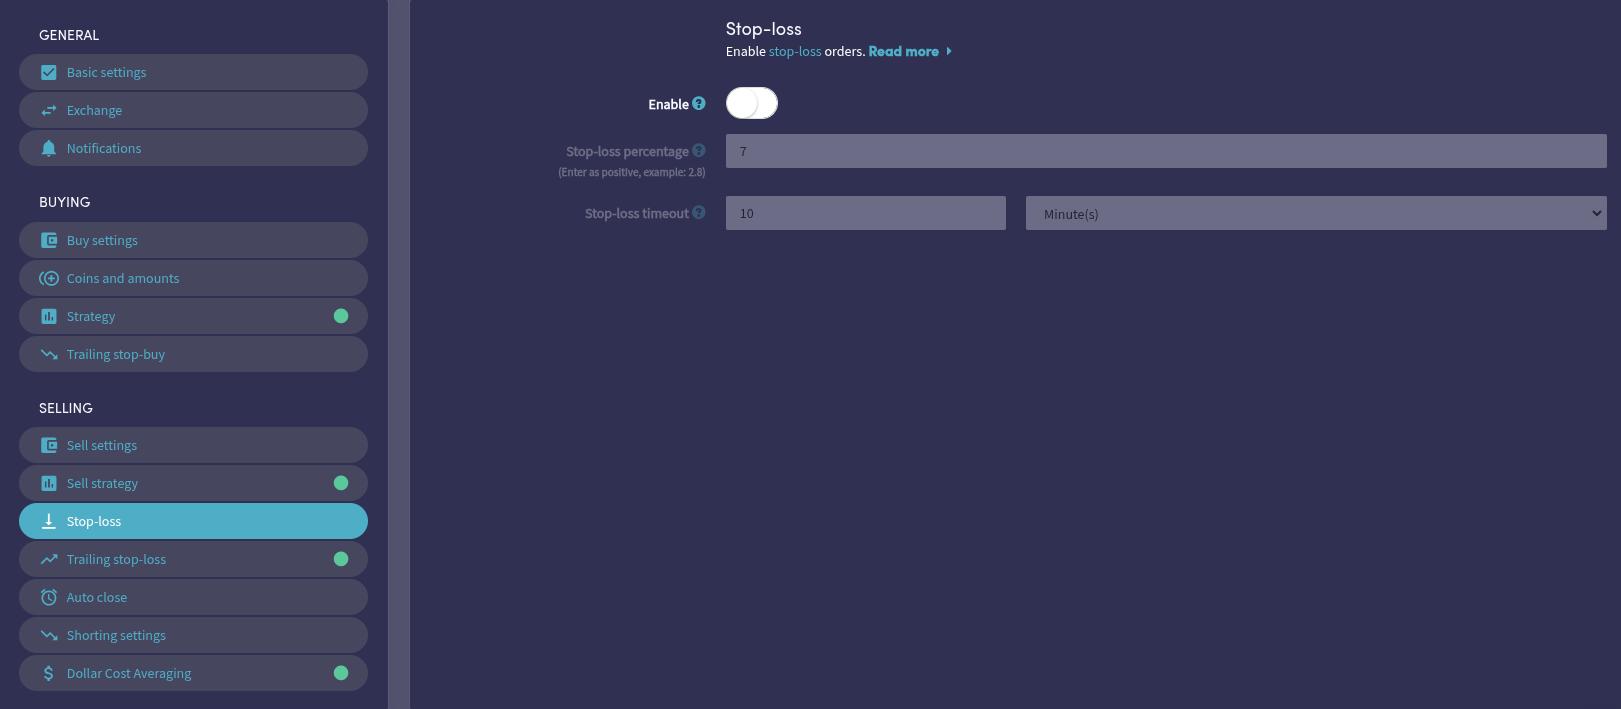The height and width of the screenshot is (709, 1621).
Task: Open the Minute(s) timeout unit dropdown
Action: pos(1315,213)
